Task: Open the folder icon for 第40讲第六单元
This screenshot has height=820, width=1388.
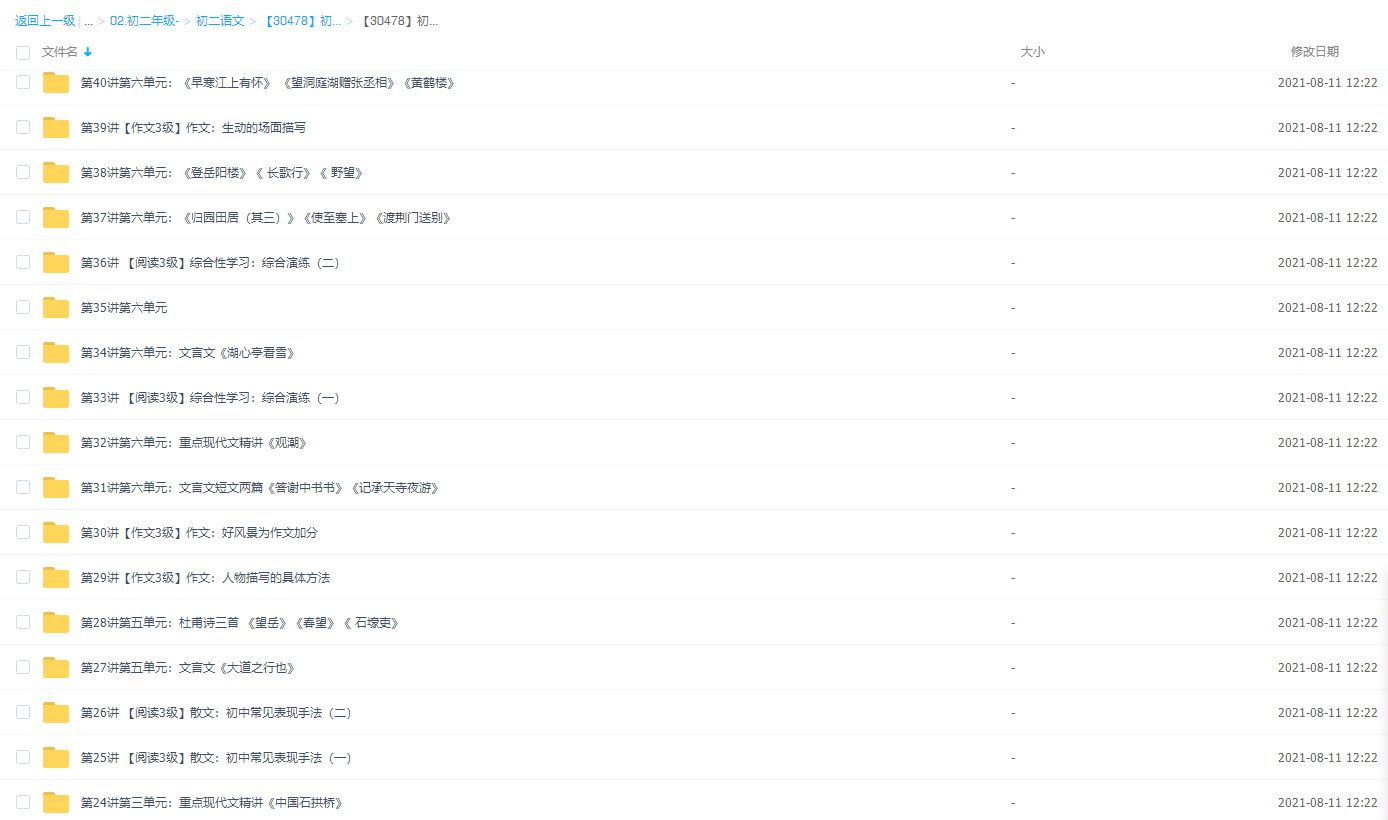Action: point(56,83)
